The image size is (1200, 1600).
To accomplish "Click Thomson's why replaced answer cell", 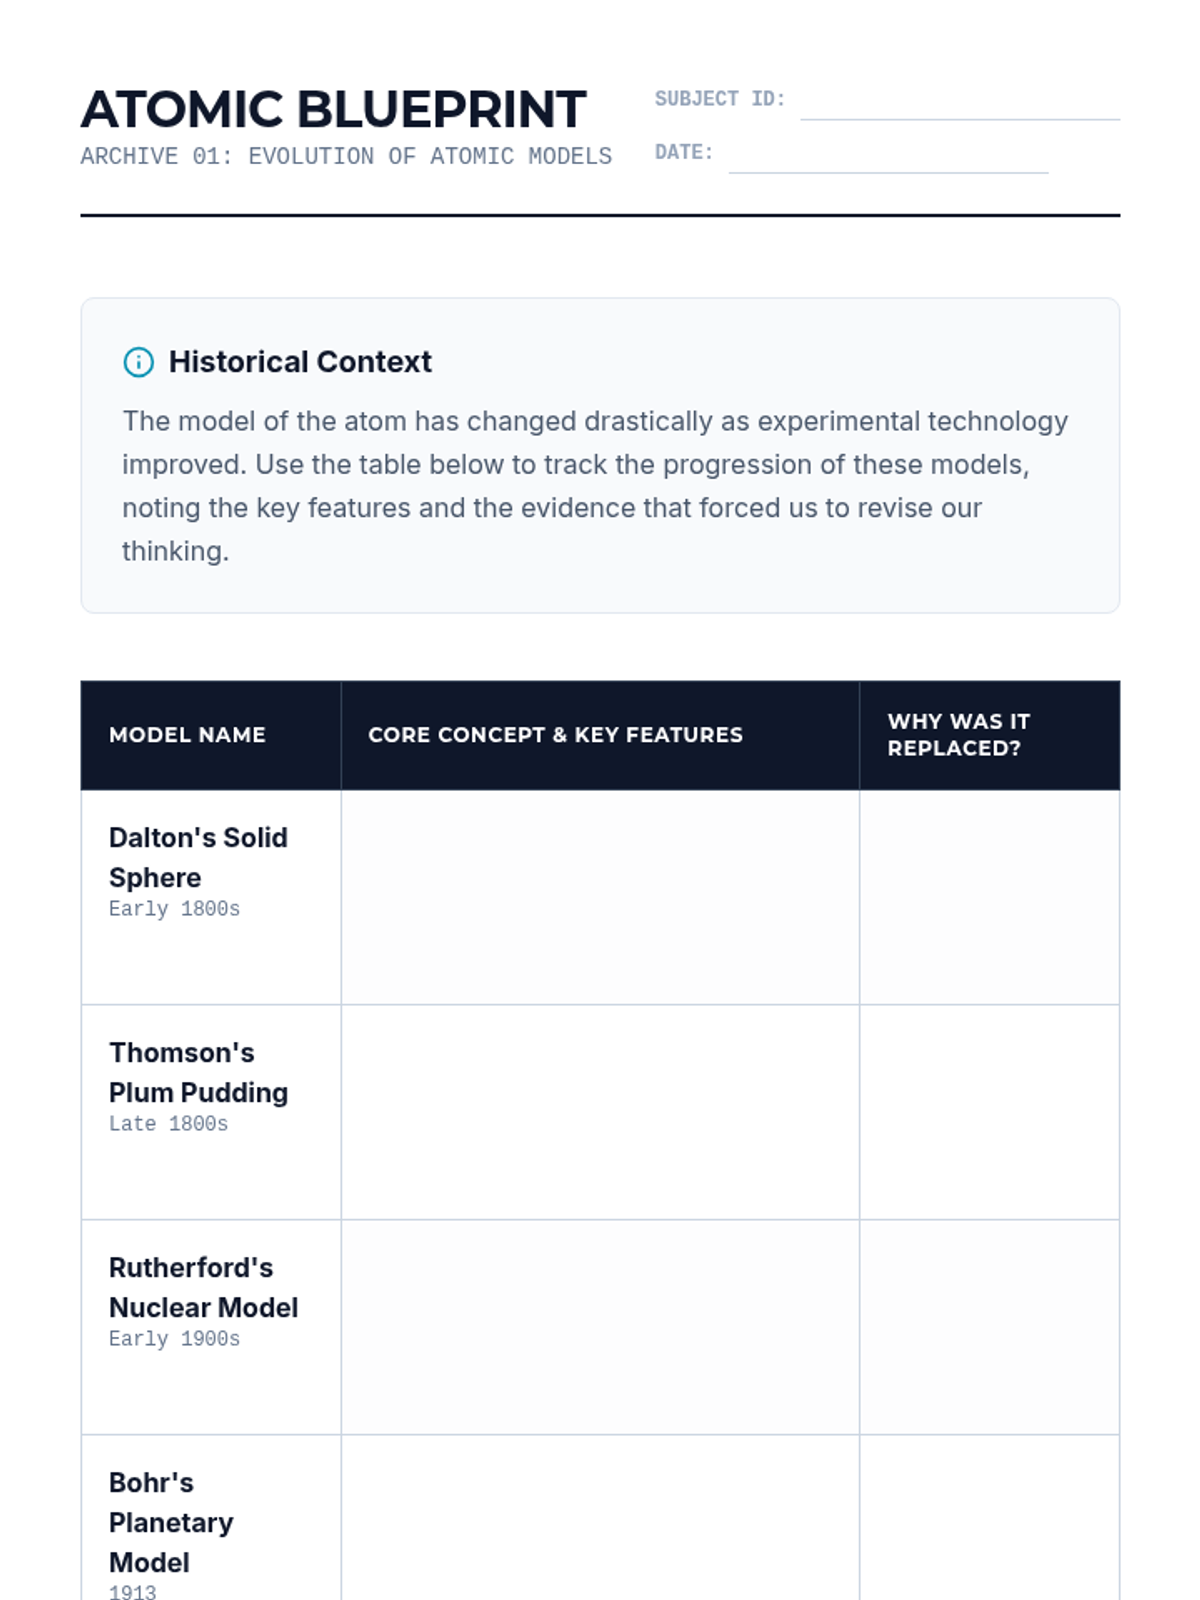I will (x=990, y=1112).
